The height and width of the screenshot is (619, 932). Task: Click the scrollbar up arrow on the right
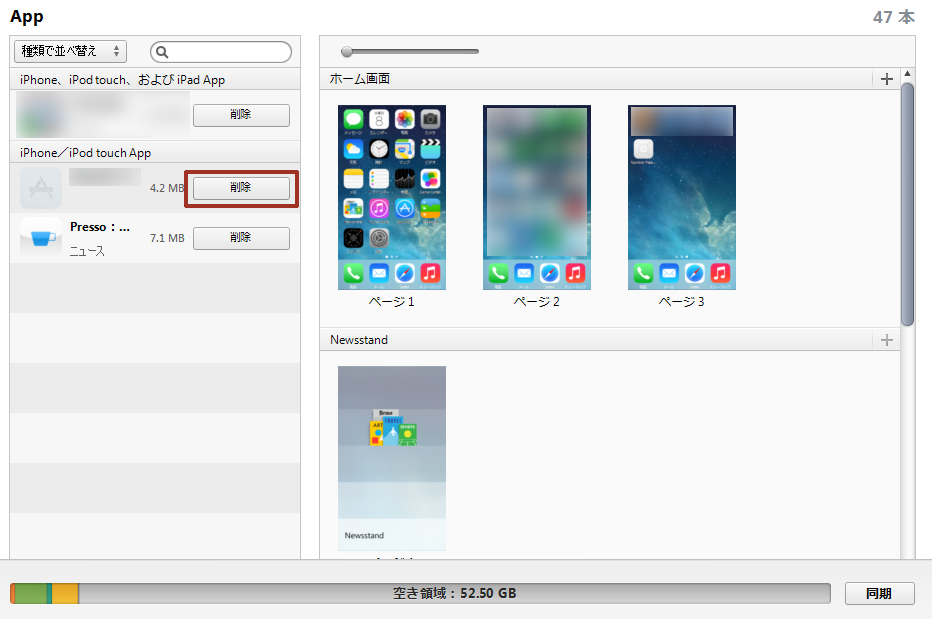click(908, 73)
